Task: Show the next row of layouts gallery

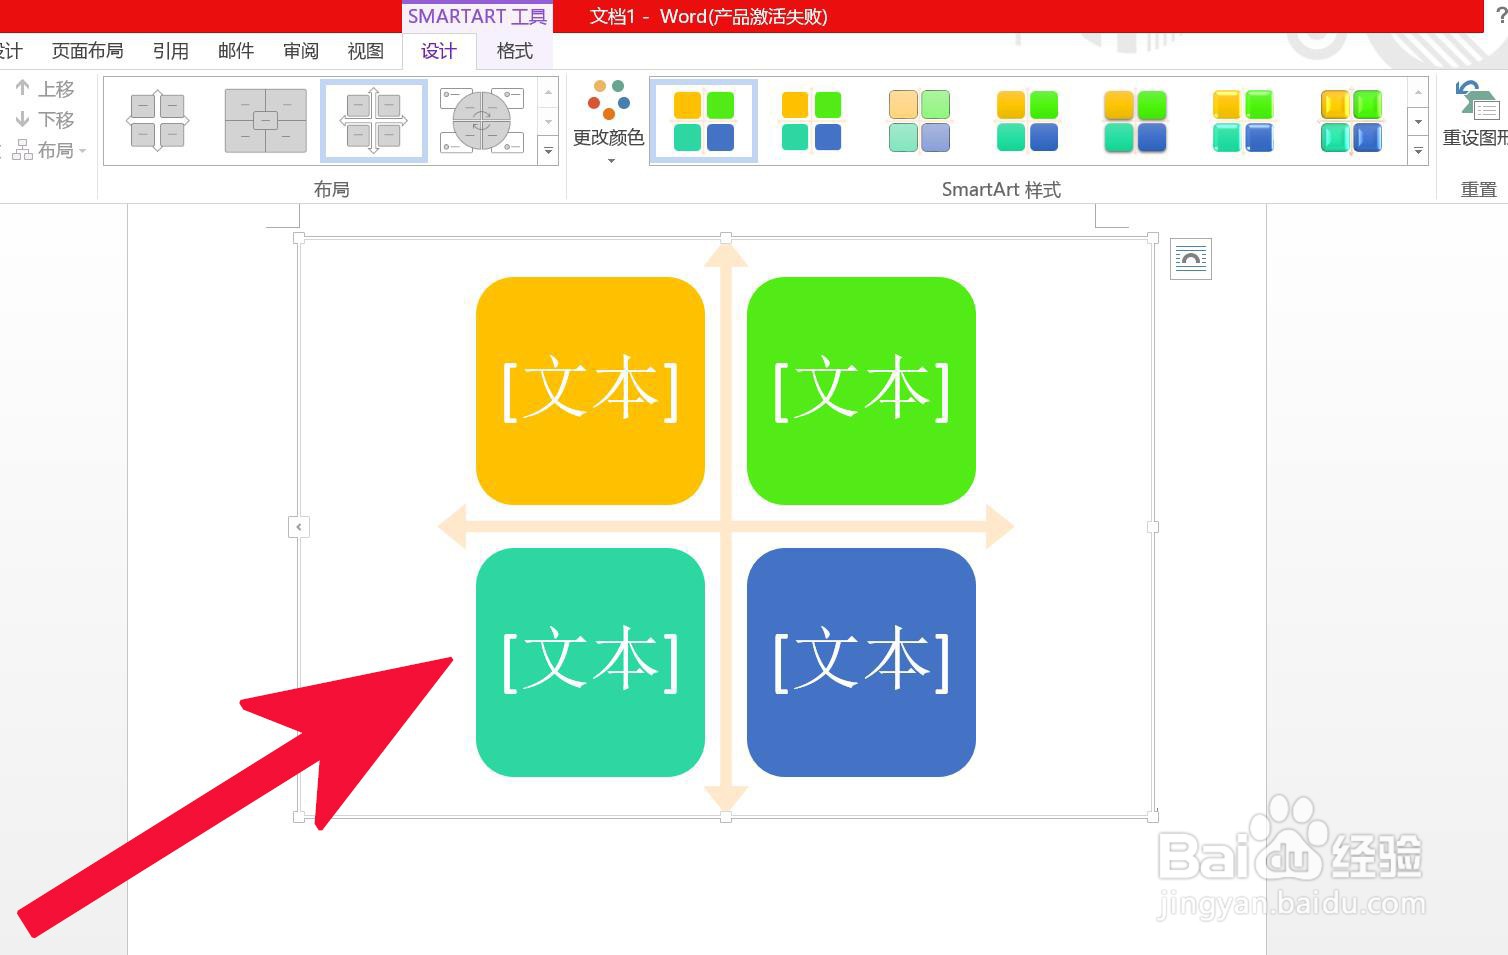Action: point(548,122)
